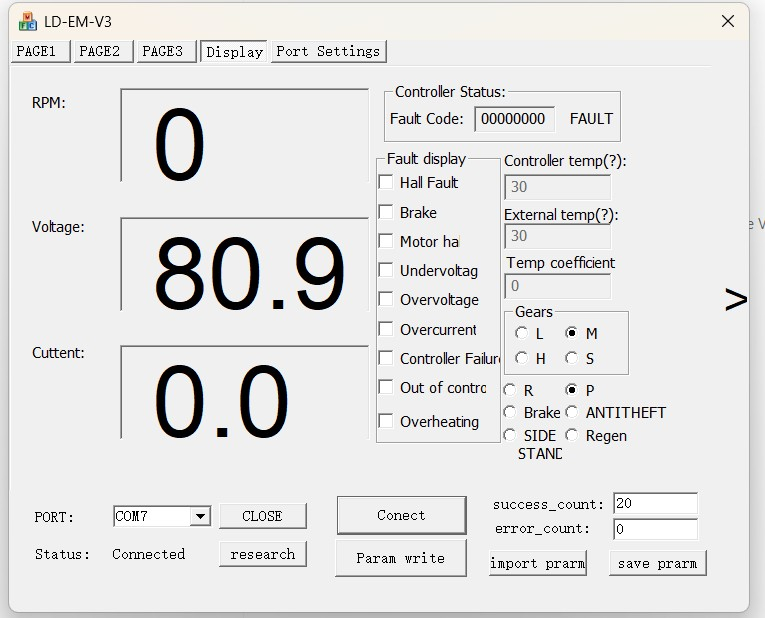Click the Param write button
This screenshot has width=765, height=618.
[x=400, y=558]
